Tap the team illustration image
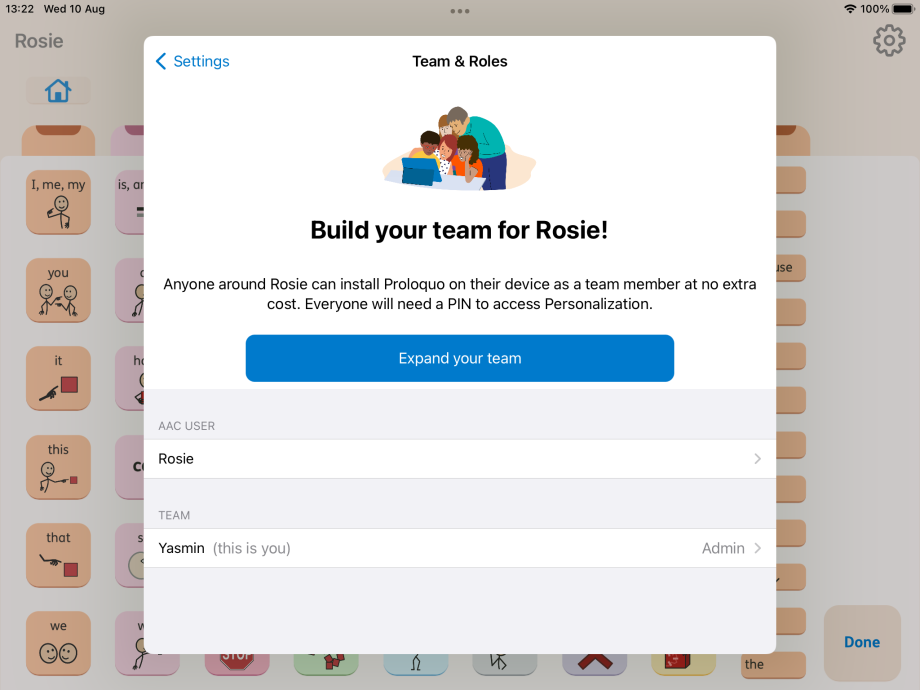 pos(459,148)
